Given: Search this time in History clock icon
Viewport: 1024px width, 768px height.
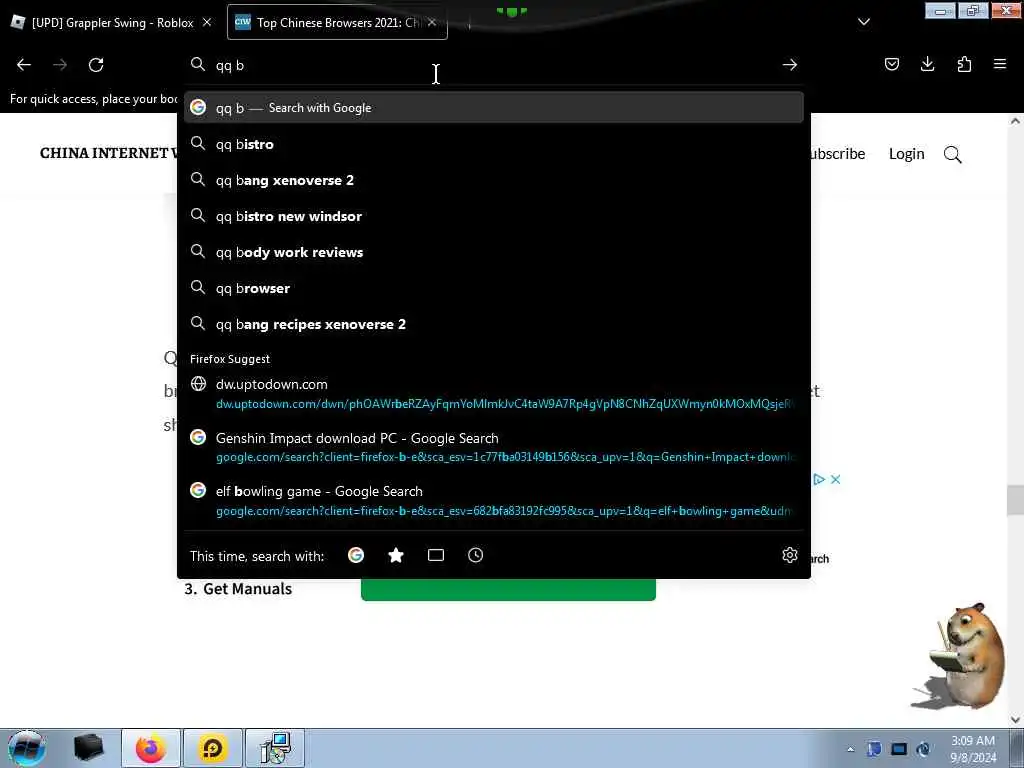Looking at the screenshot, I should coord(475,555).
